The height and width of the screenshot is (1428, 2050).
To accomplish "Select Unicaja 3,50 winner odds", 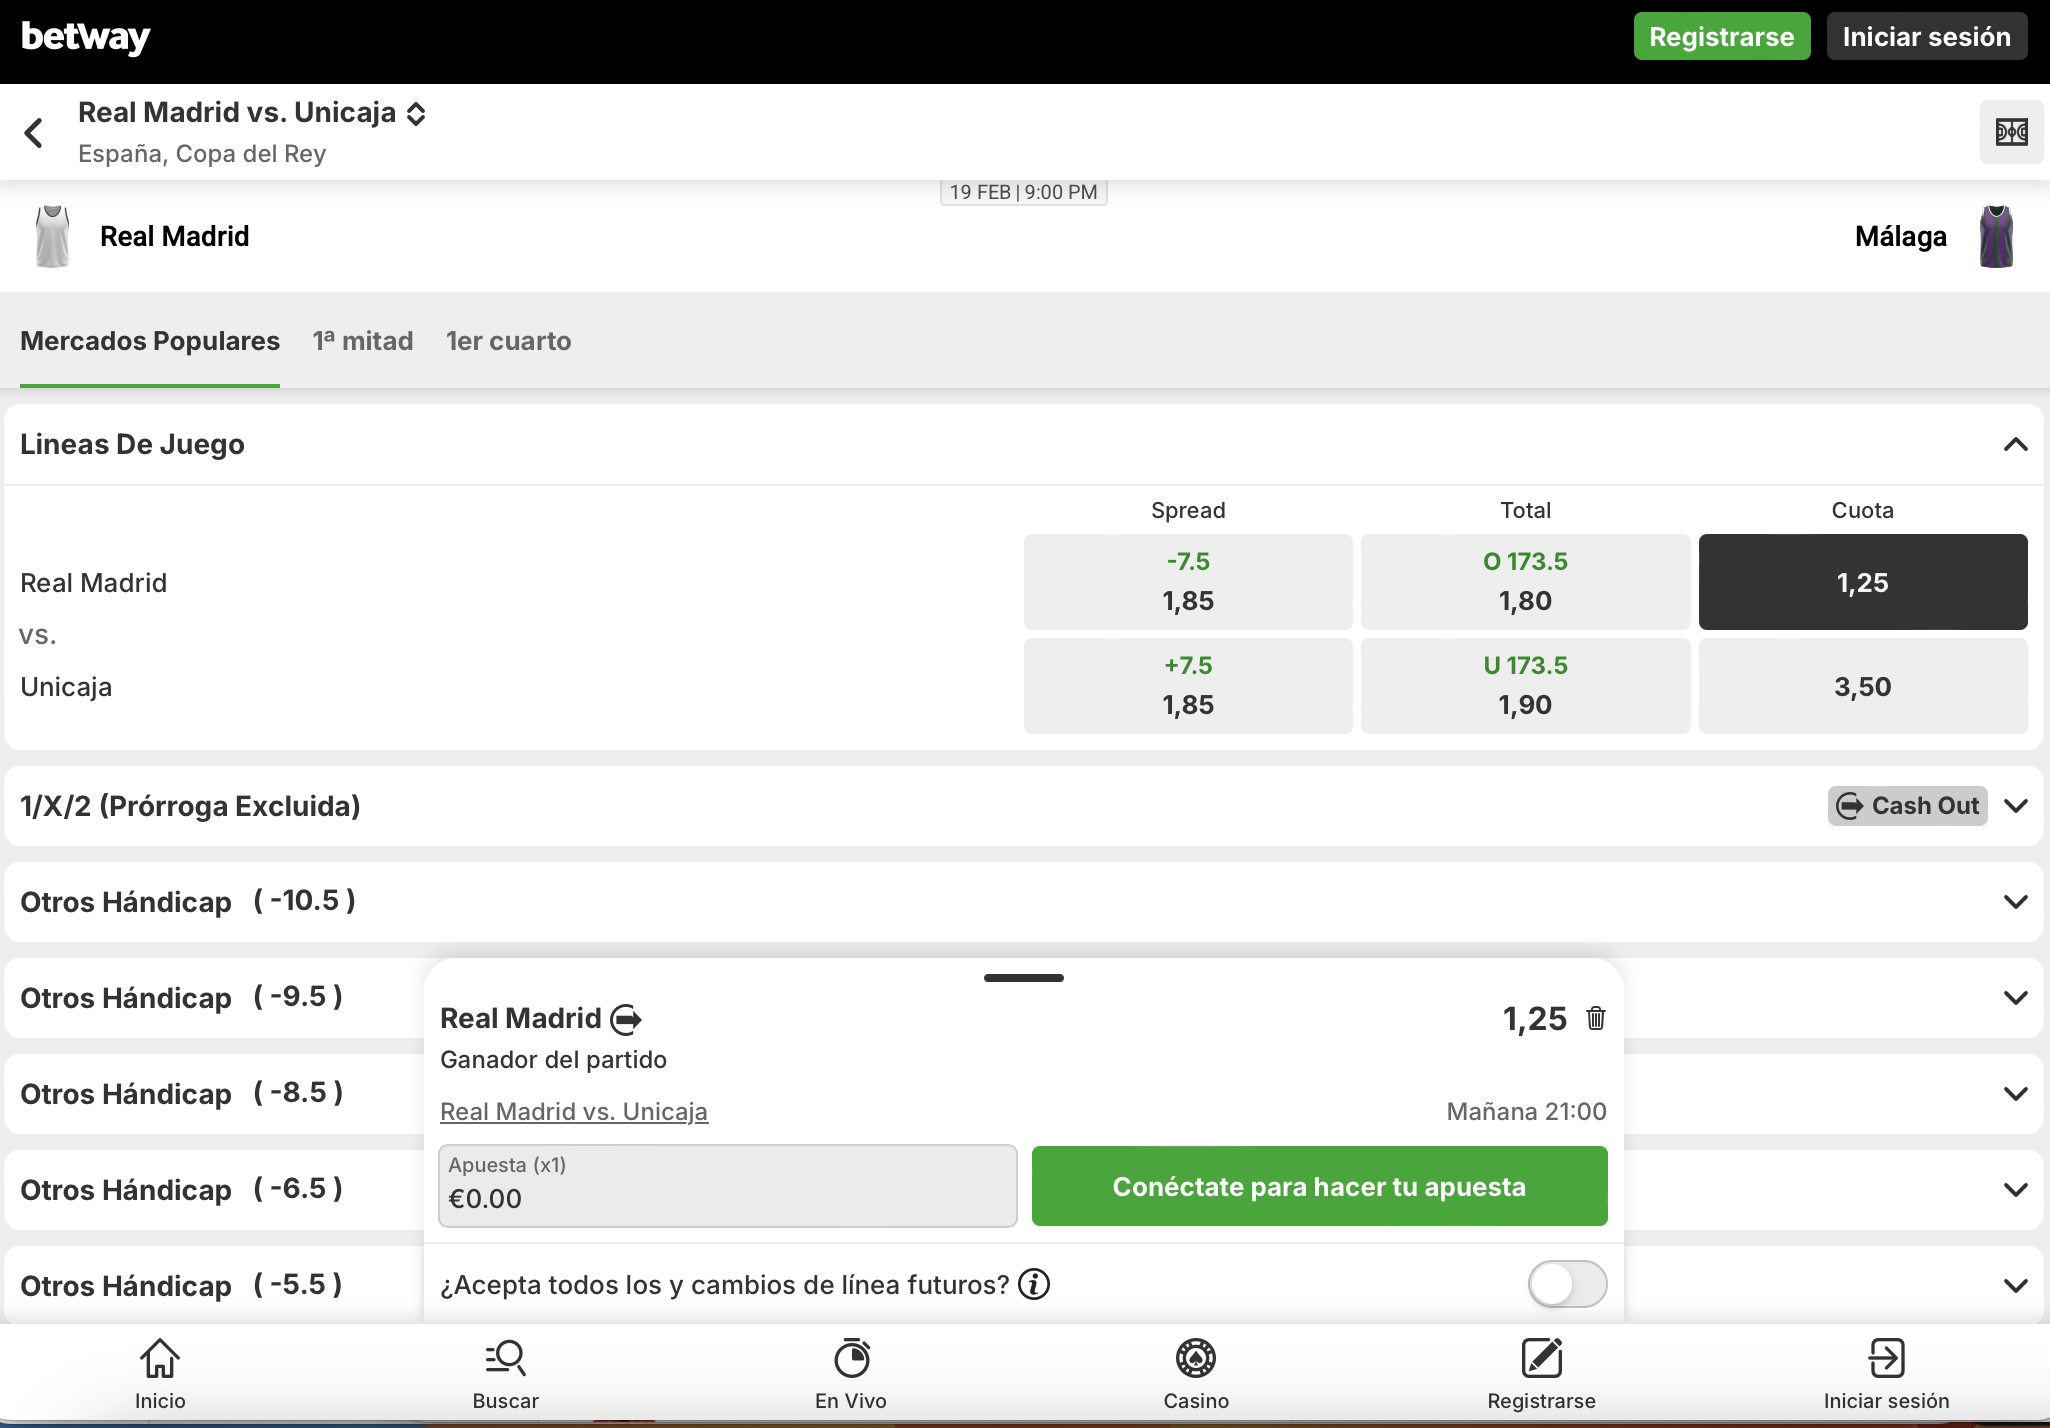I will [x=1862, y=686].
